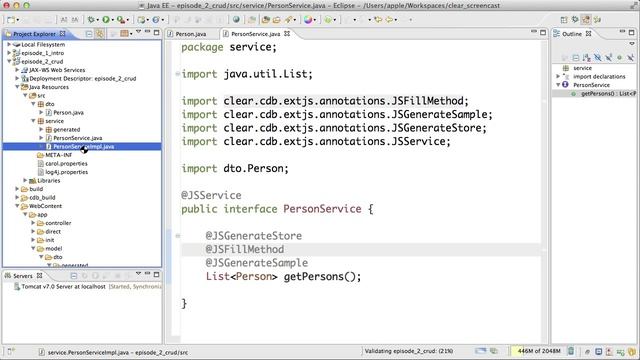Image resolution: width=640 pixels, height=360 pixels.
Task: Click the New file wizard icon
Action: (11, 20)
